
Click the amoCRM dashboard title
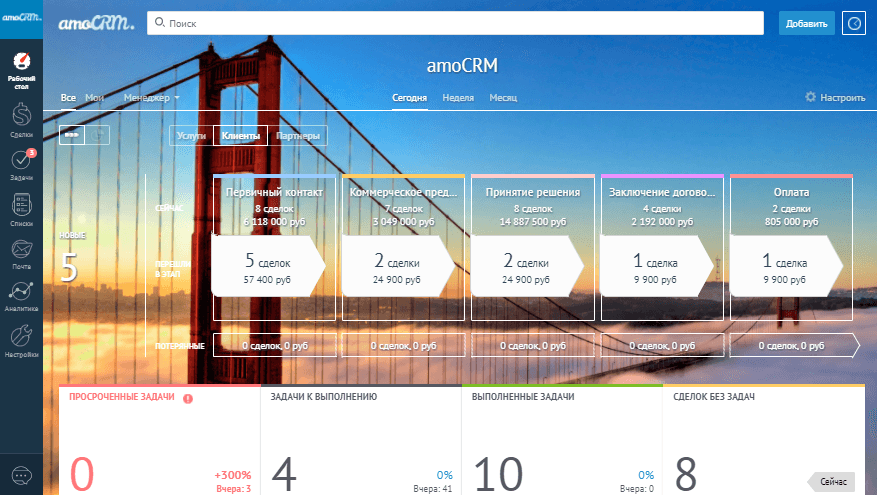coord(462,65)
